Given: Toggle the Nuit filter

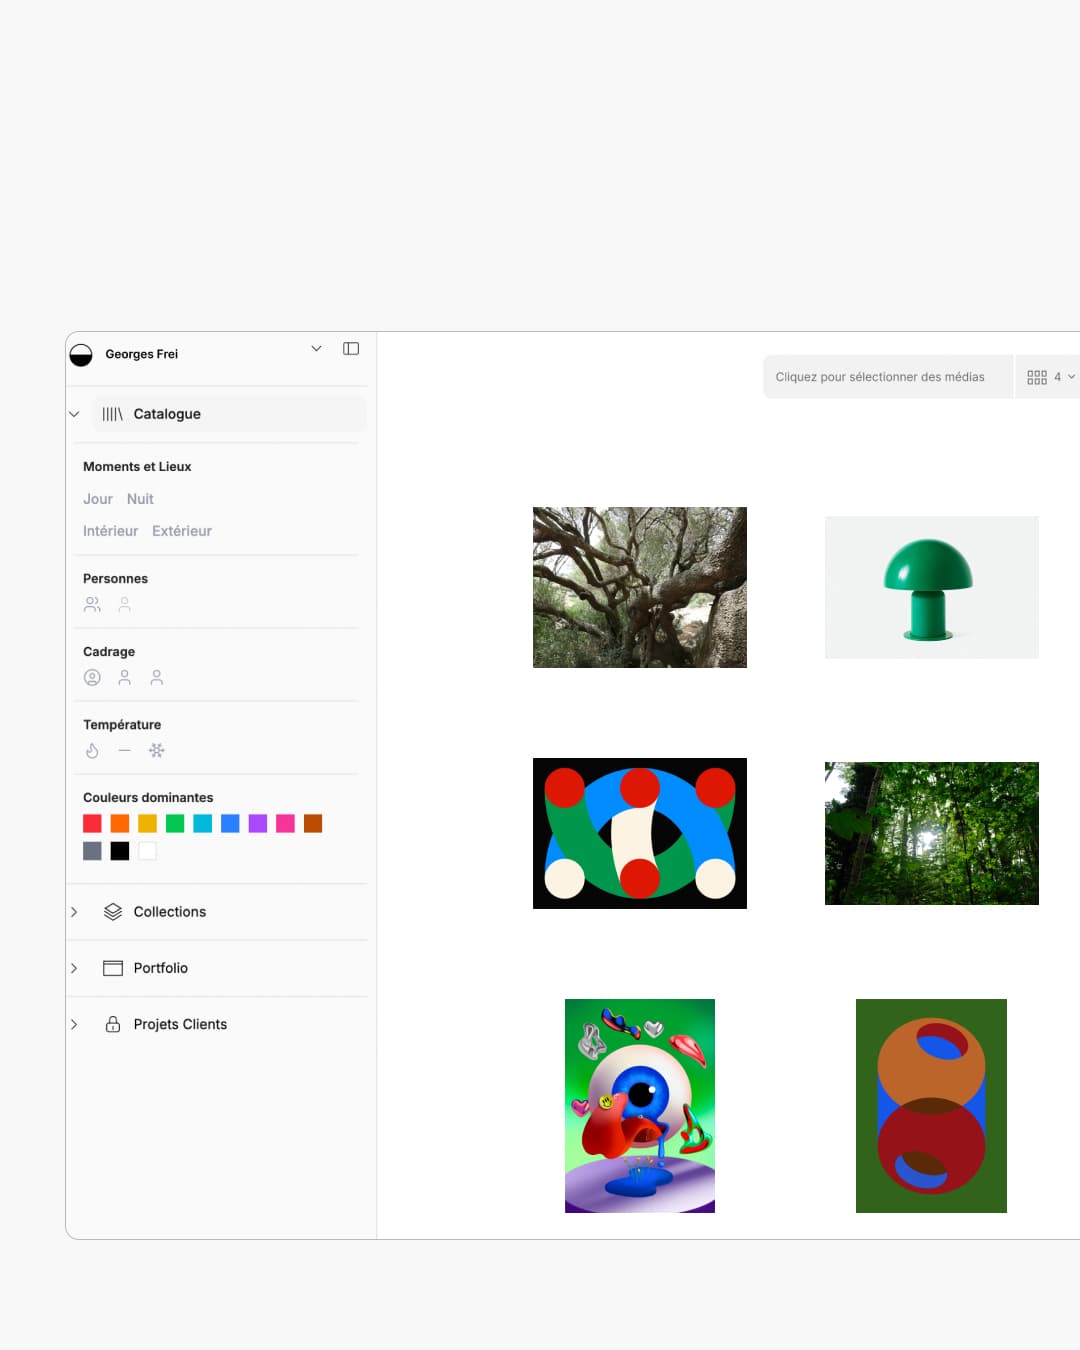Looking at the screenshot, I should pos(140,499).
